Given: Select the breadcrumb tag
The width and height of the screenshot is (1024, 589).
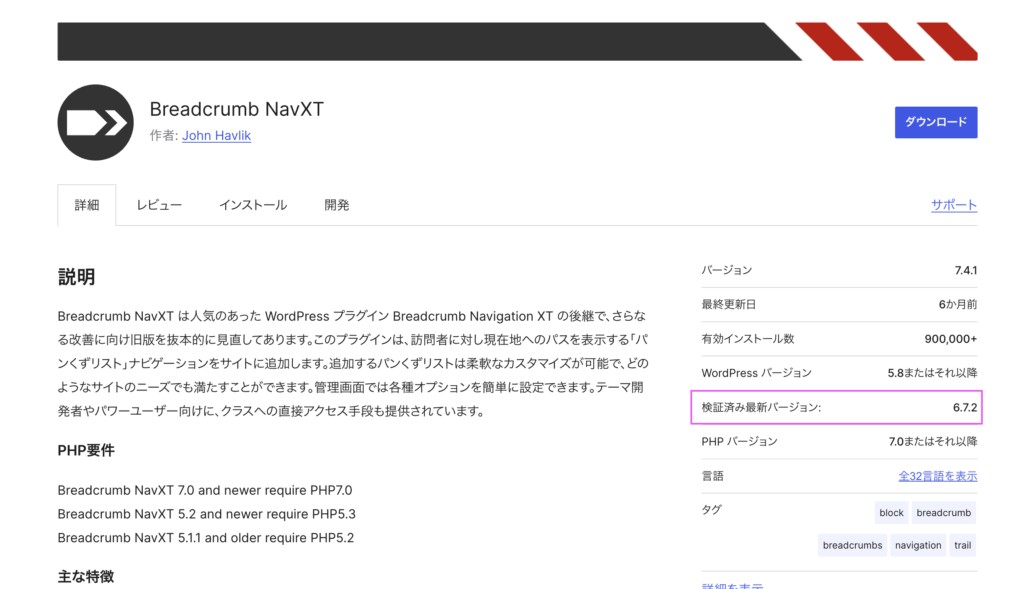Looking at the screenshot, I should [x=944, y=513].
